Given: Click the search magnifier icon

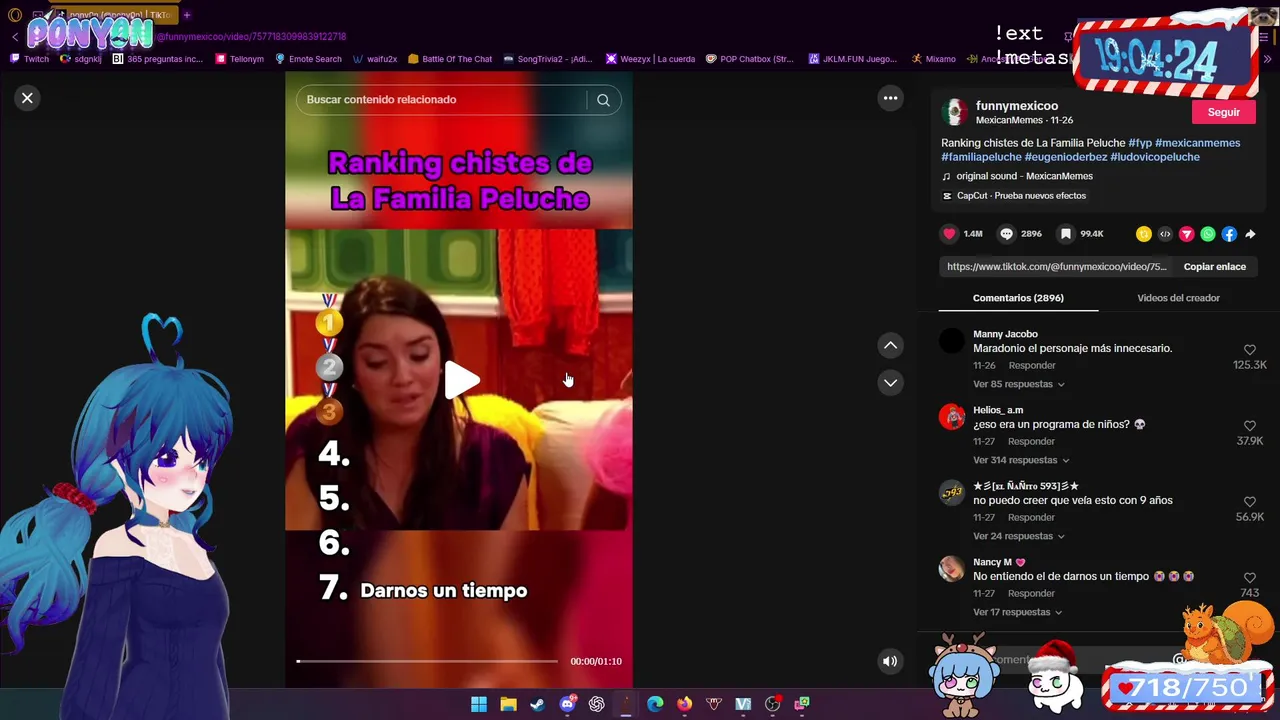Looking at the screenshot, I should tap(603, 100).
